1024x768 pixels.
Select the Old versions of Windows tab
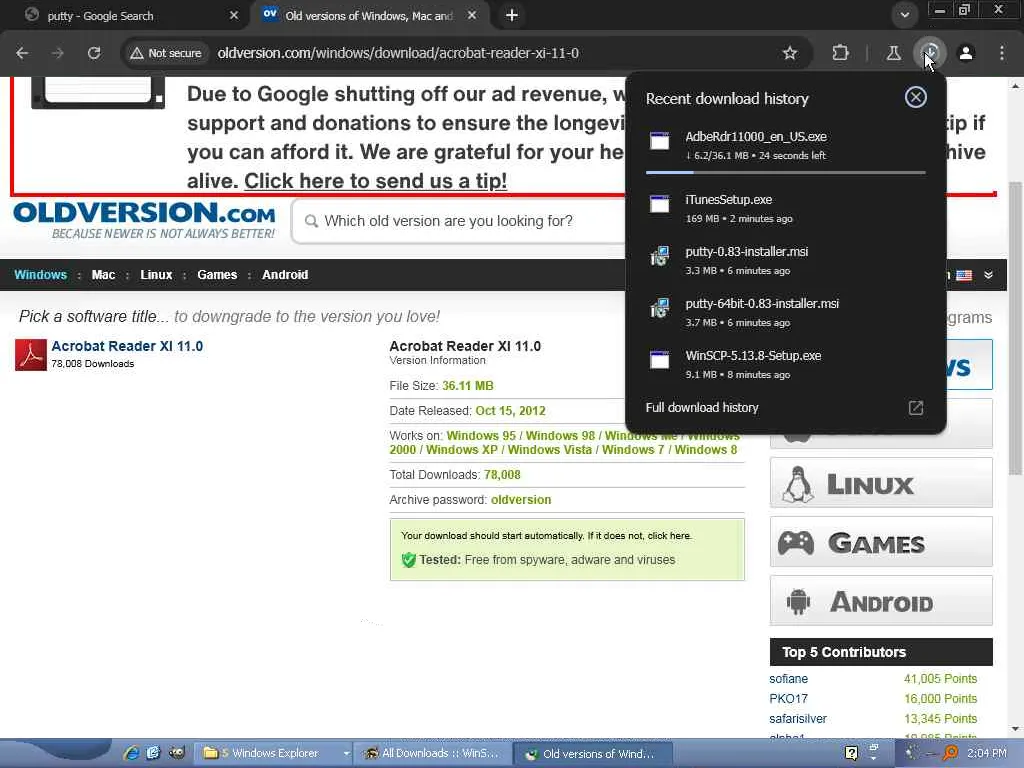369,15
